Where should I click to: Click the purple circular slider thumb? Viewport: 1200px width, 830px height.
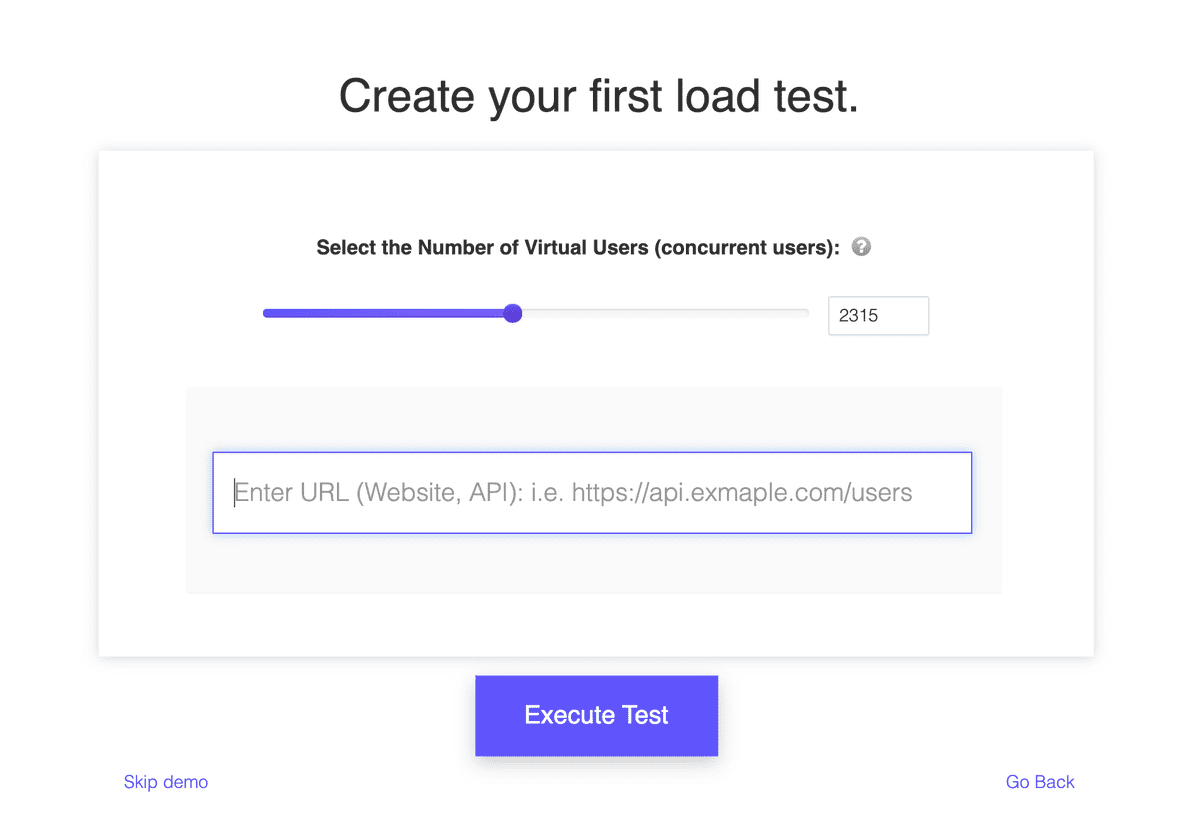coord(513,313)
